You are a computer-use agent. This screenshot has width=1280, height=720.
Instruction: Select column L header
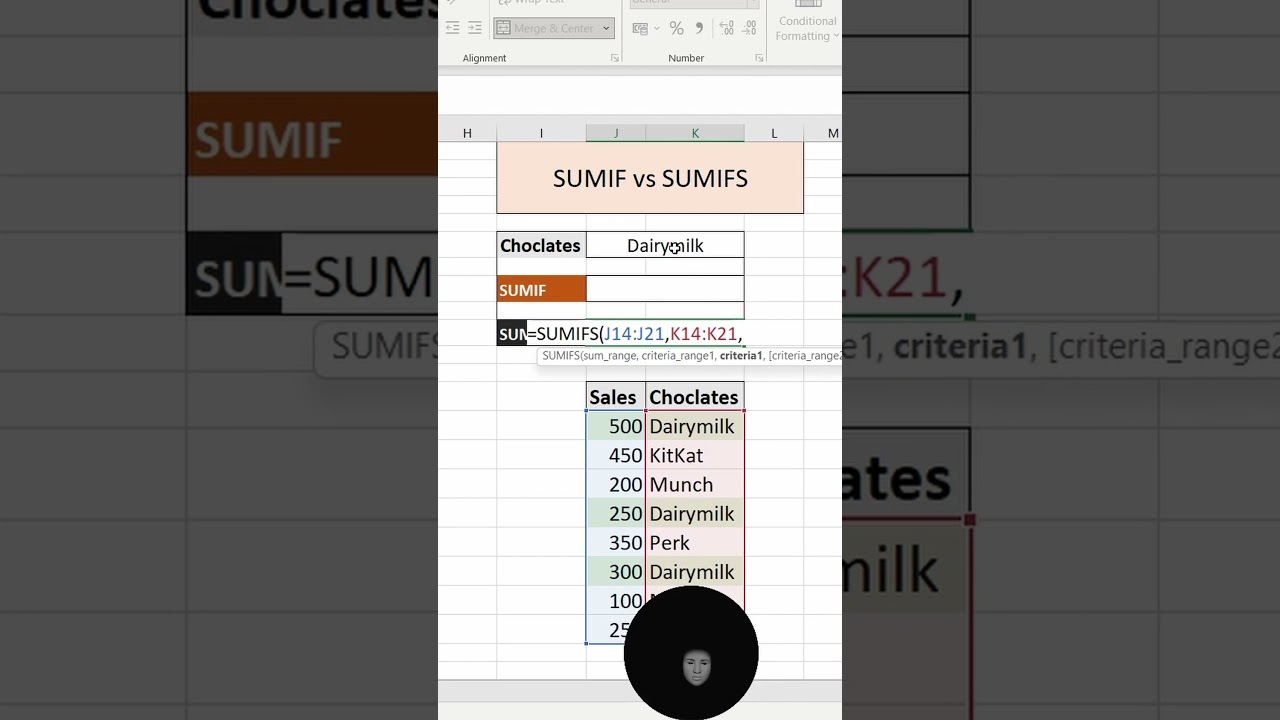tap(774, 133)
